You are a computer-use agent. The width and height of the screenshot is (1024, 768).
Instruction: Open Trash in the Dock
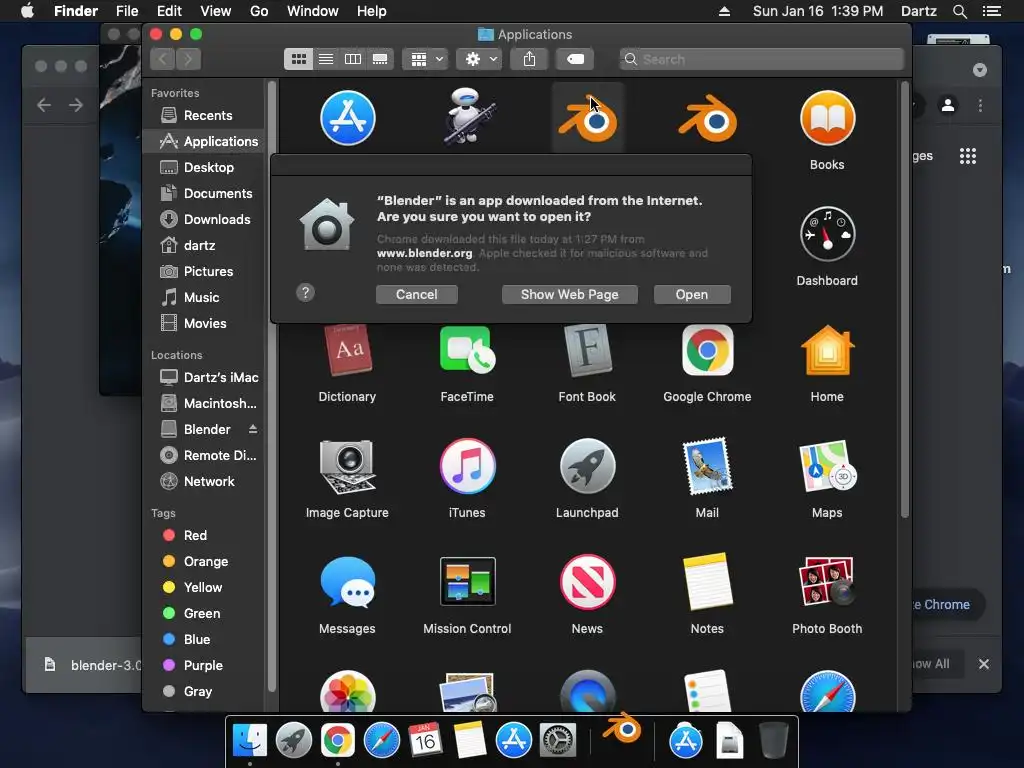tap(774, 741)
